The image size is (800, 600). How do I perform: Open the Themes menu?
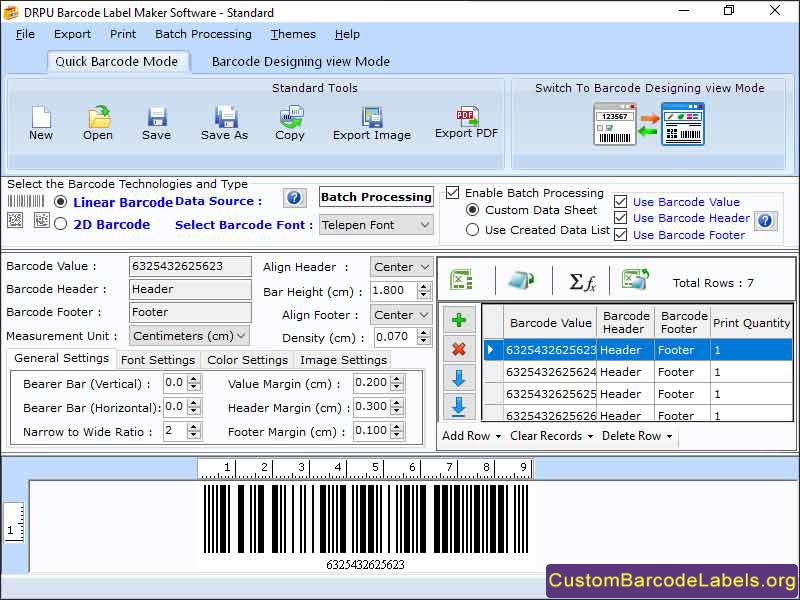click(x=293, y=34)
